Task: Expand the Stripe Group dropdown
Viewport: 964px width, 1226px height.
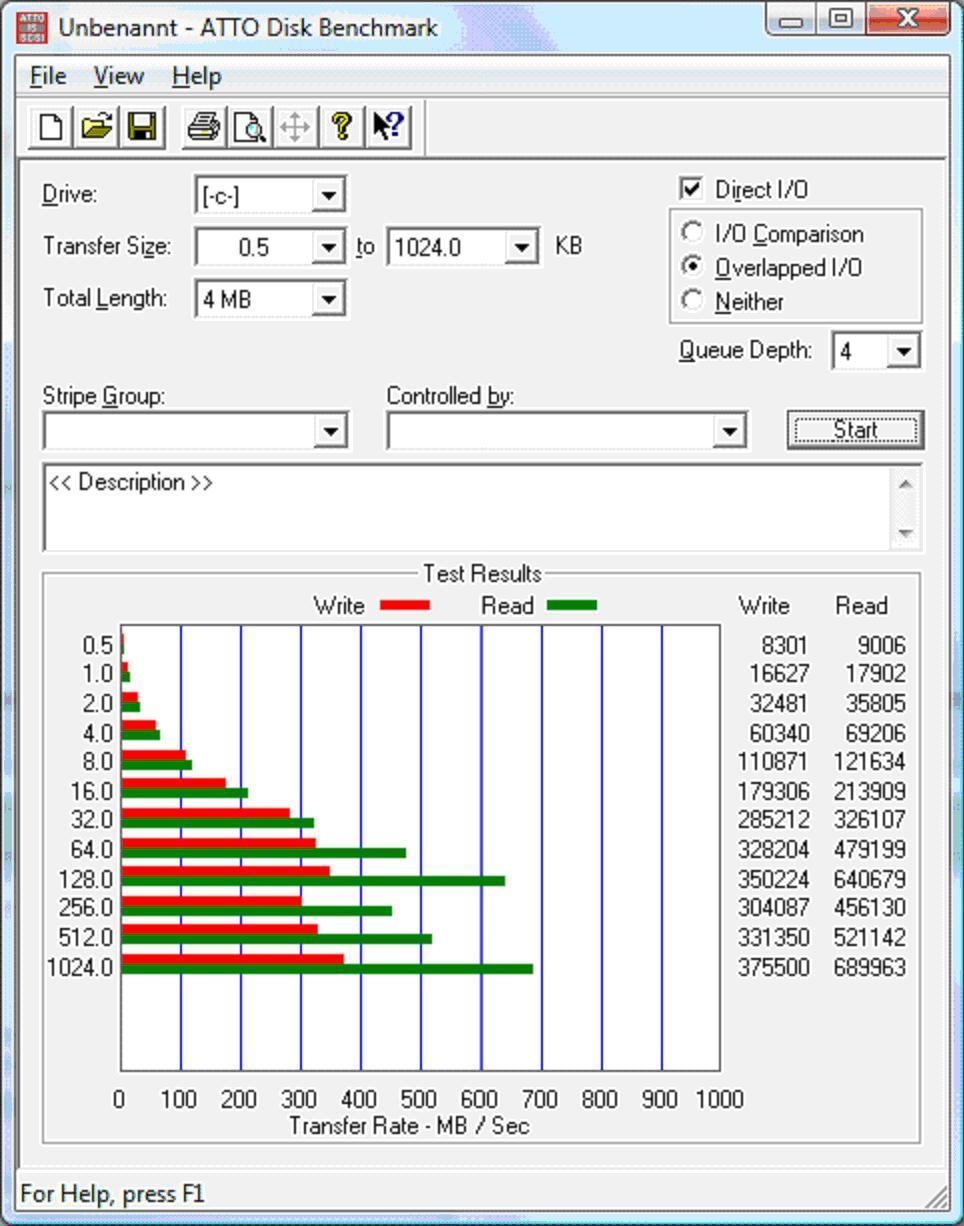Action: pyautogui.click(x=330, y=431)
